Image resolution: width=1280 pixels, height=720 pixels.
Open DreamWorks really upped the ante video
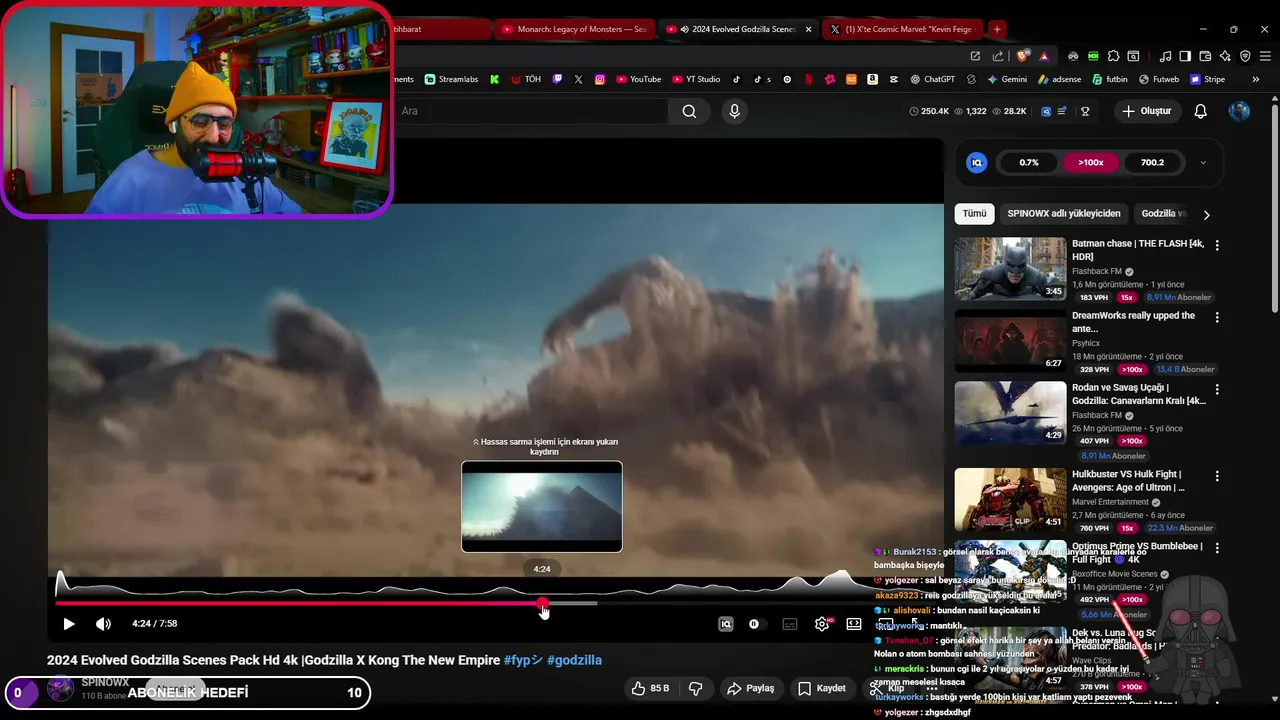pyautogui.click(x=1133, y=322)
